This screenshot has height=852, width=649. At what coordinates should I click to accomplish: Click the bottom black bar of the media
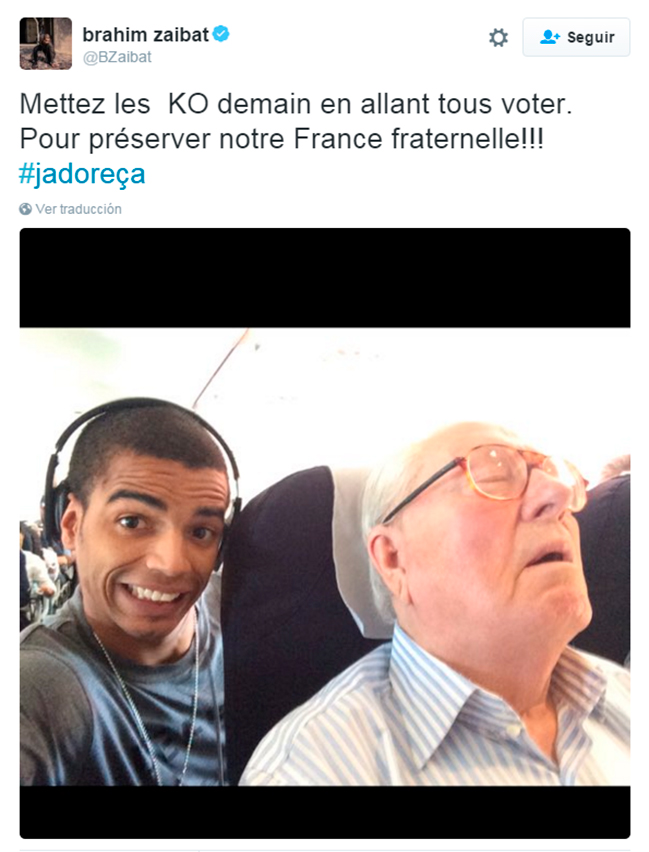[325, 812]
